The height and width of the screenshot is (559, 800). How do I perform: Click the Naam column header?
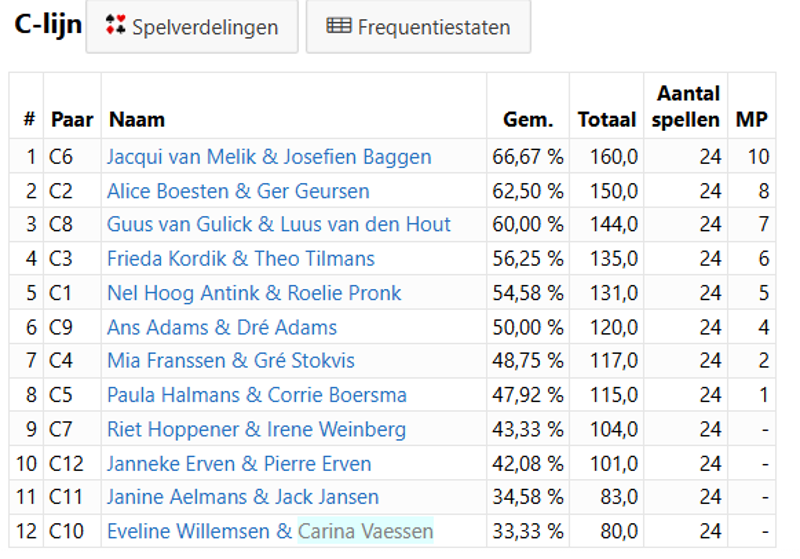pyautogui.click(x=137, y=120)
